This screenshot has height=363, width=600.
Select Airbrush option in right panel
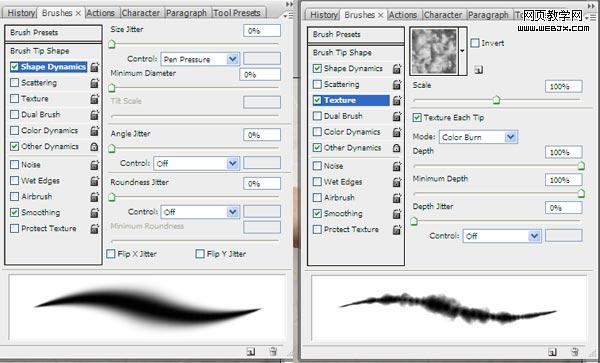[339, 198]
